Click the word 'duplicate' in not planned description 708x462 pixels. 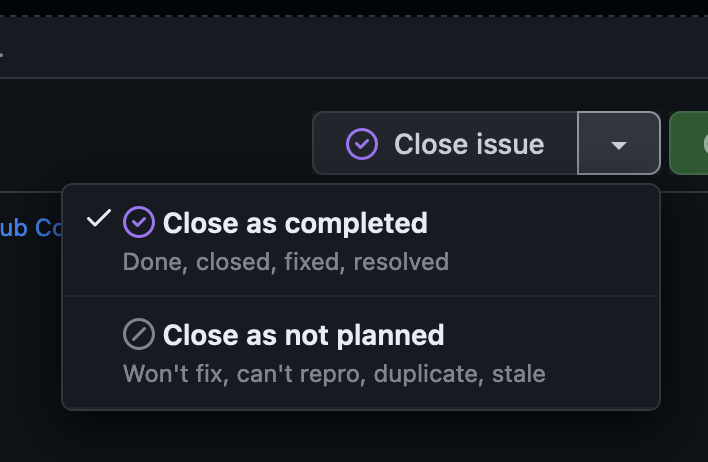(429, 374)
